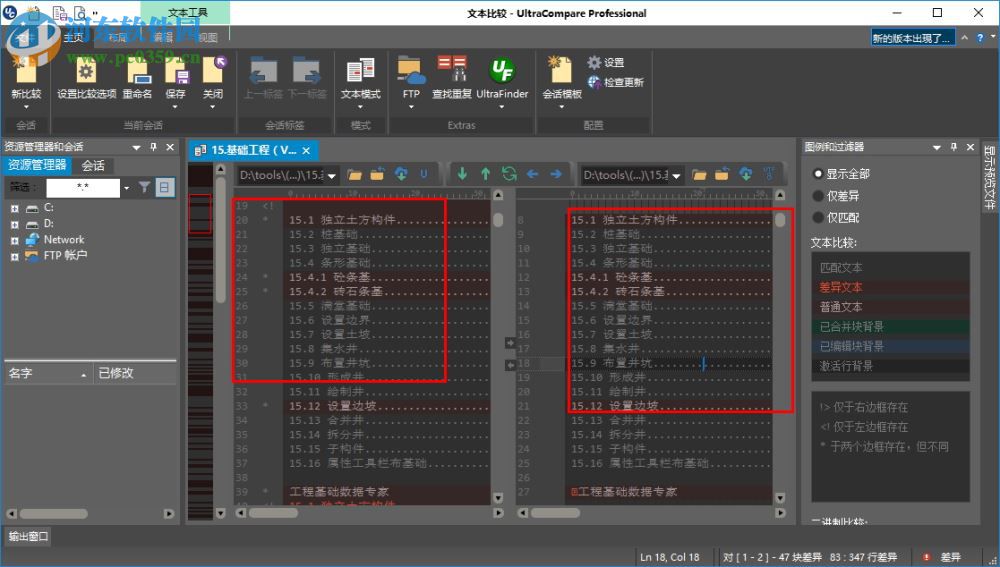Image resolution: width=1000 pixels, height=567 pixels.
Task: Click the middle merge-left arrow at line 18
Action: (x=510, y=365)
